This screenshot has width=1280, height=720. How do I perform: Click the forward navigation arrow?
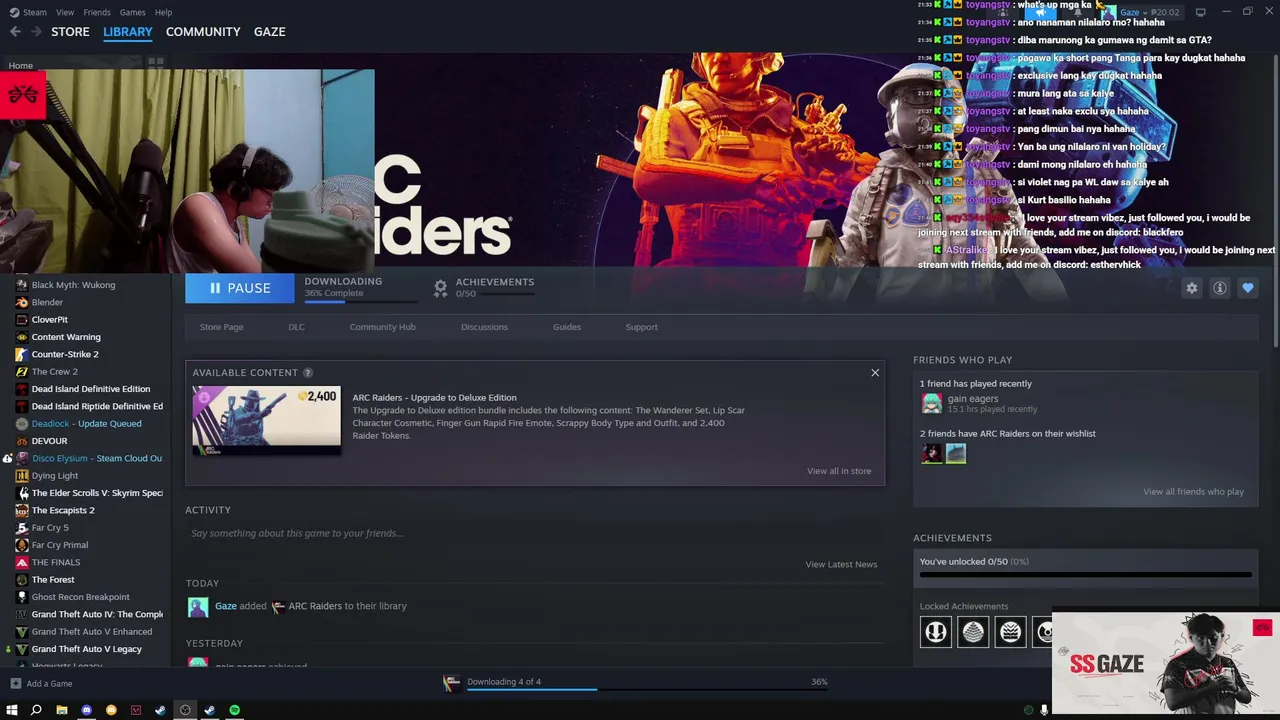pos(36,32)
